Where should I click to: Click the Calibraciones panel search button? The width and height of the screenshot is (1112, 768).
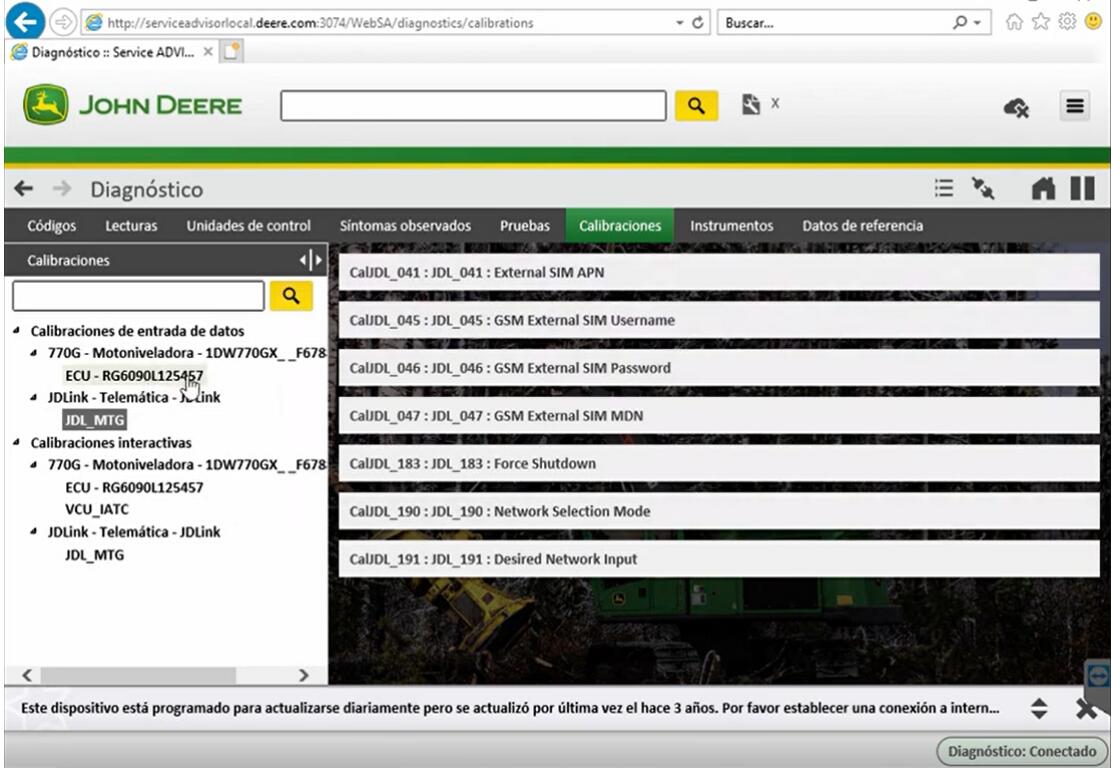pyautogui.click(x=291, y=296)
